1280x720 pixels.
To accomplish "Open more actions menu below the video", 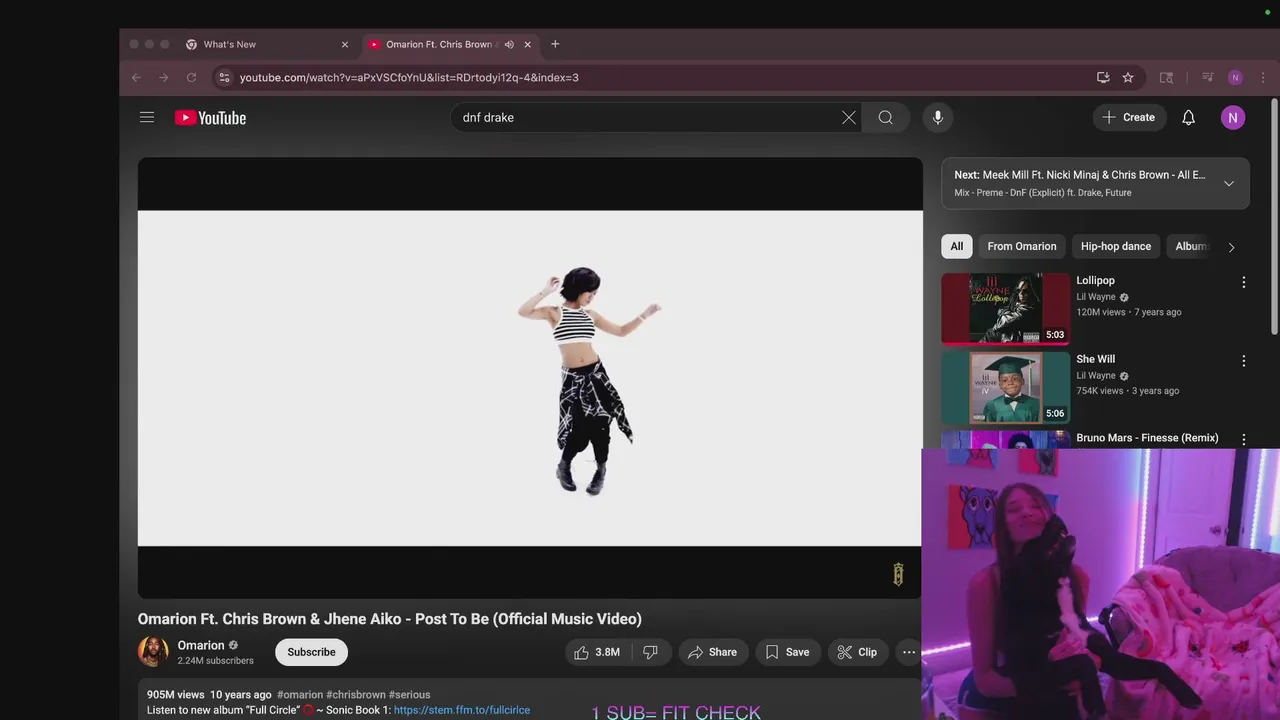I will click(x=908, y=652).
